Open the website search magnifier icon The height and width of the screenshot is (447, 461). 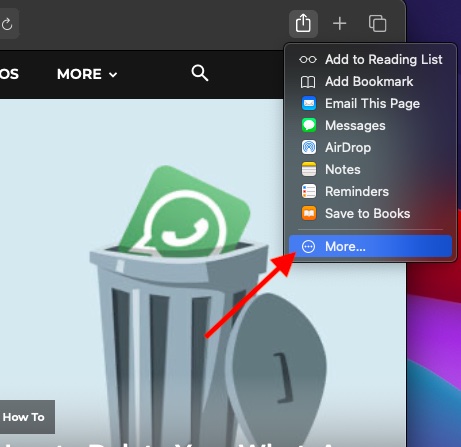coord(200,73)
